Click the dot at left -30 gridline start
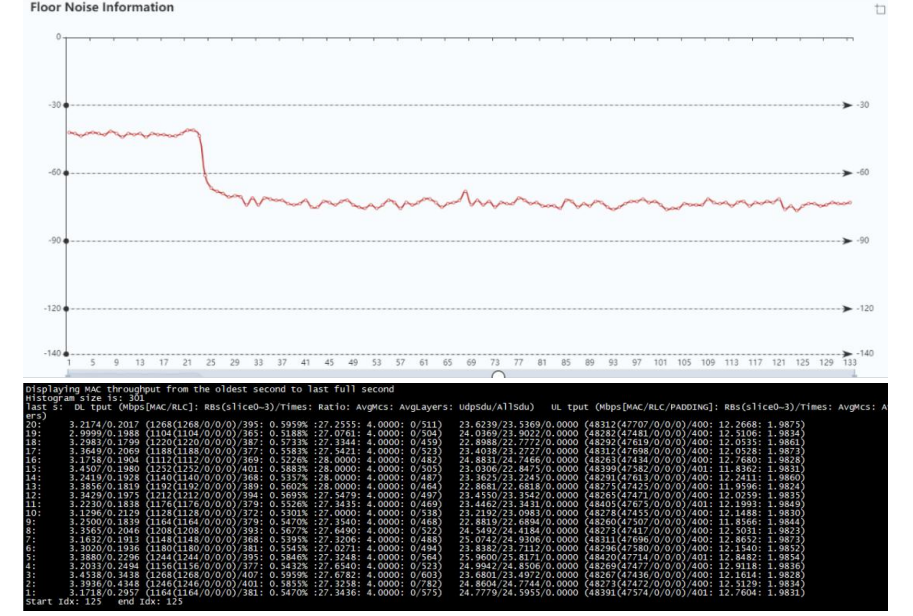The width and height of the screenshot is (913, 616). point(66,105)
